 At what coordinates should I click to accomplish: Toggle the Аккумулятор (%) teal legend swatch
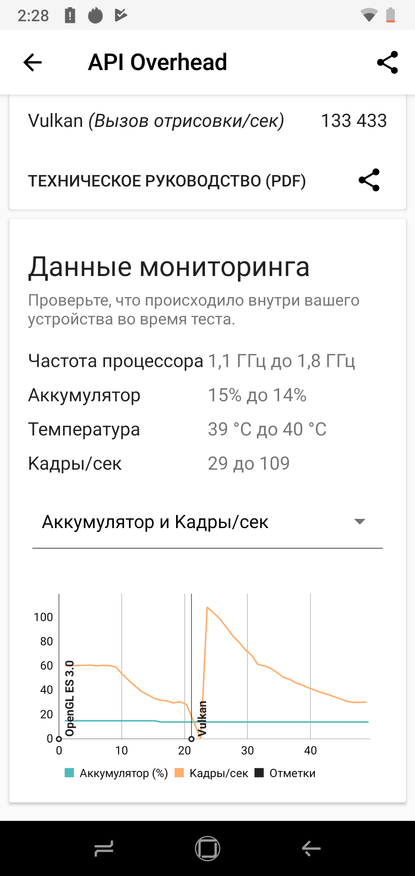coord(69,773)
